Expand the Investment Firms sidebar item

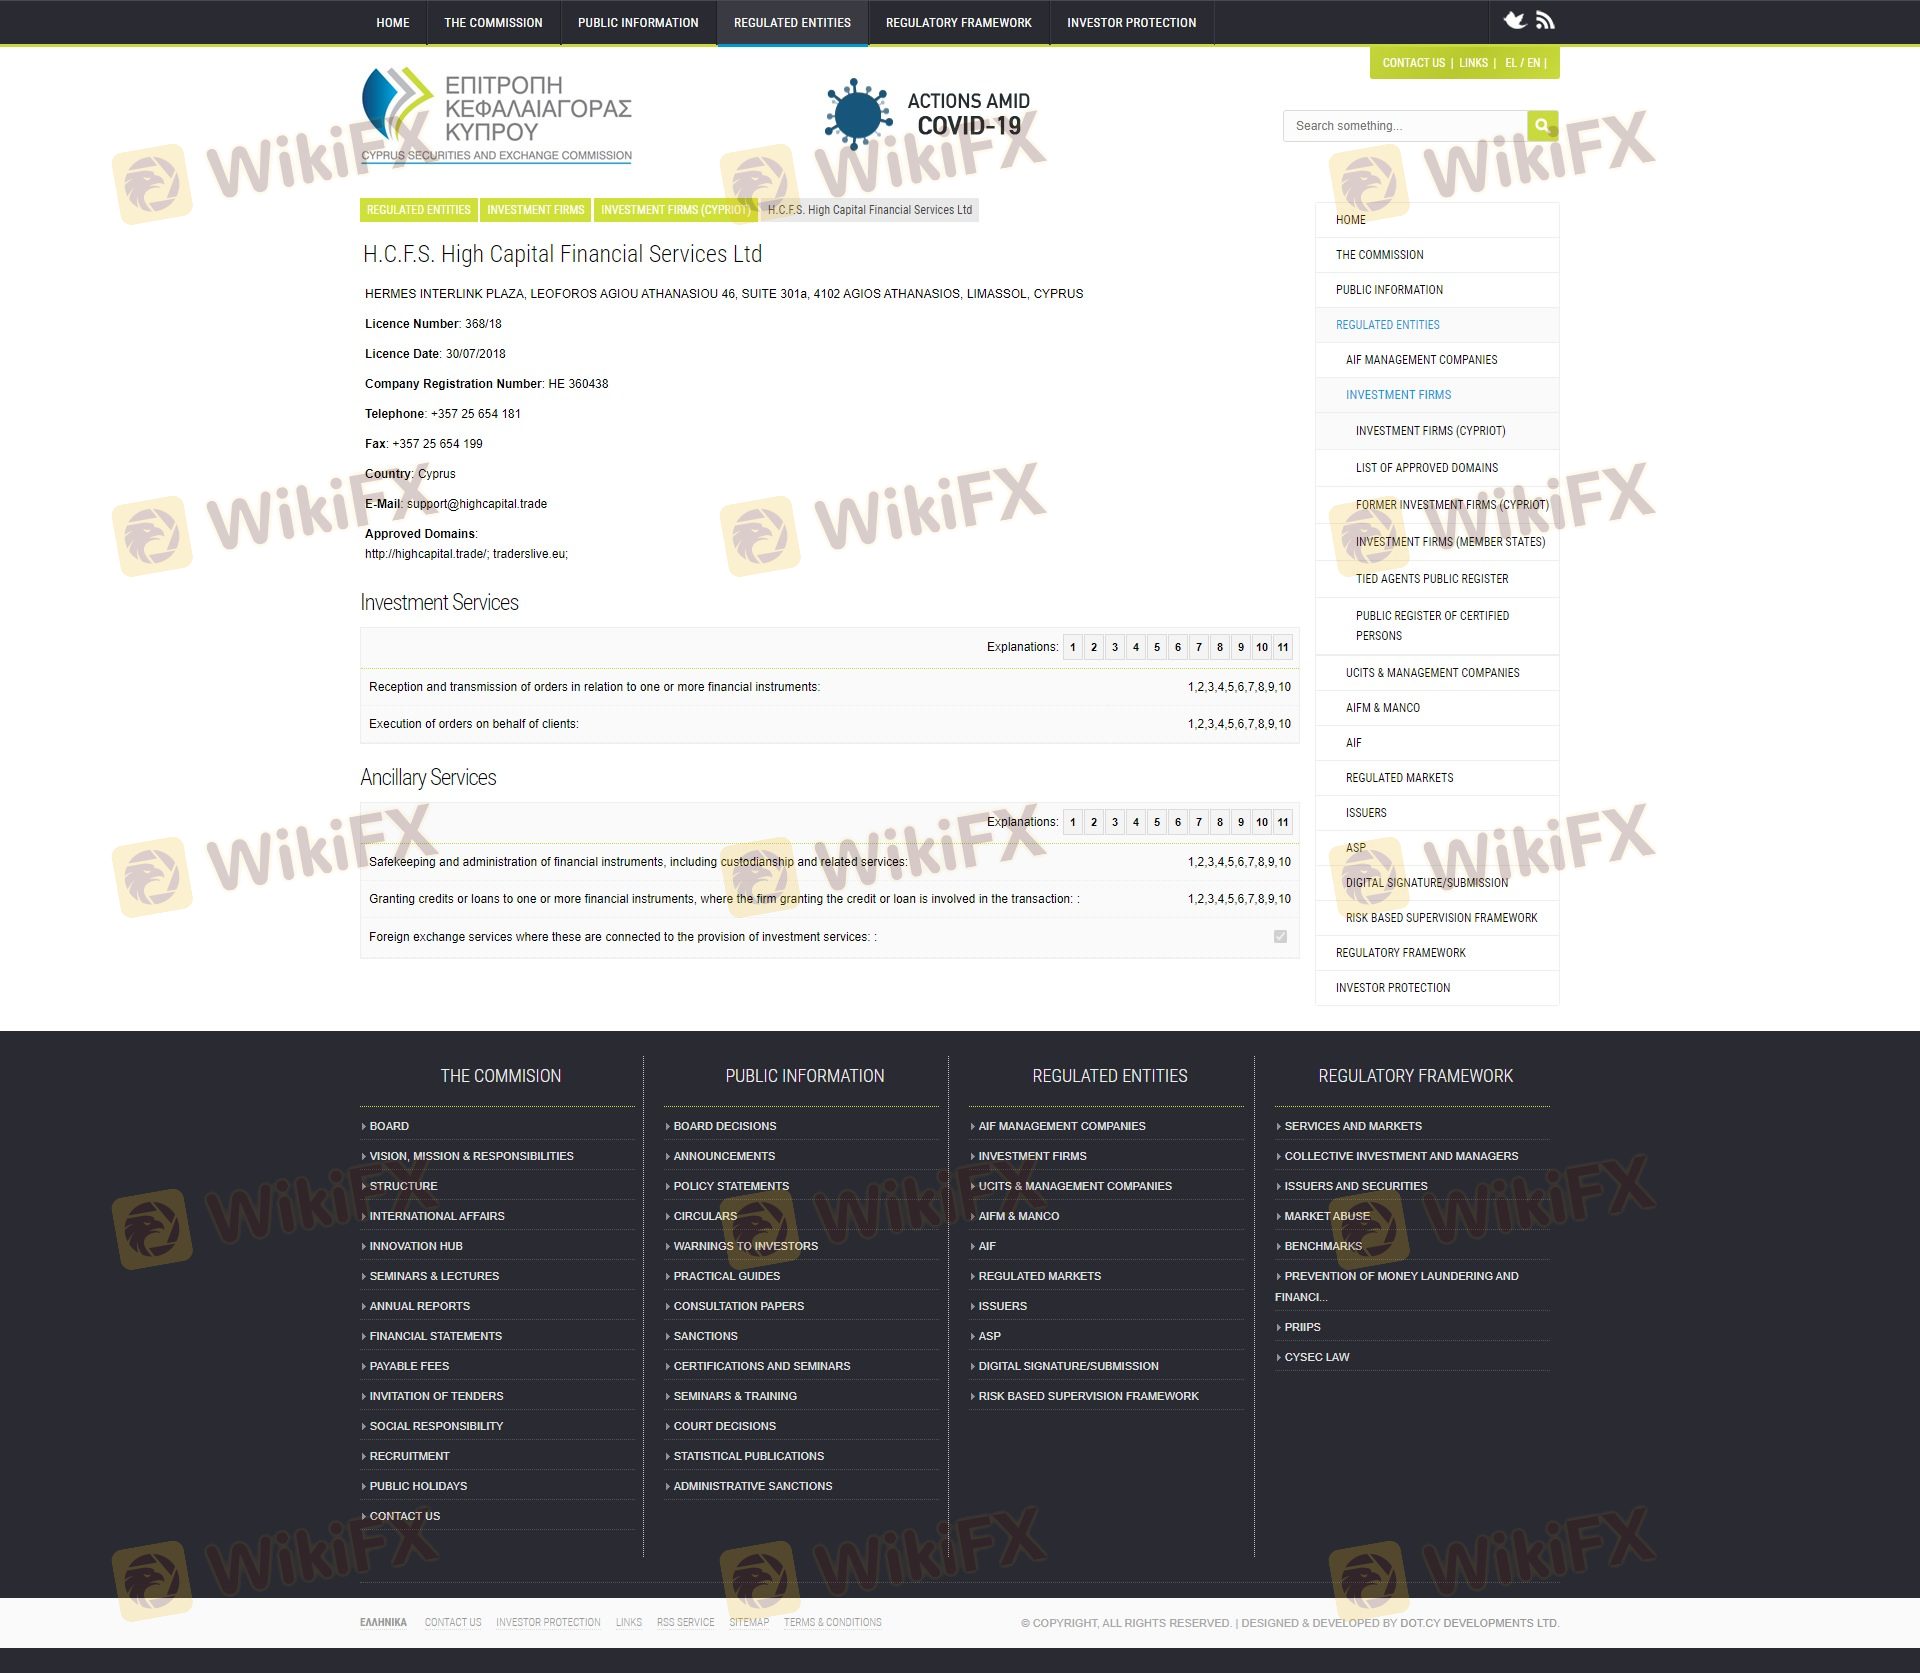coord(1398,395)
